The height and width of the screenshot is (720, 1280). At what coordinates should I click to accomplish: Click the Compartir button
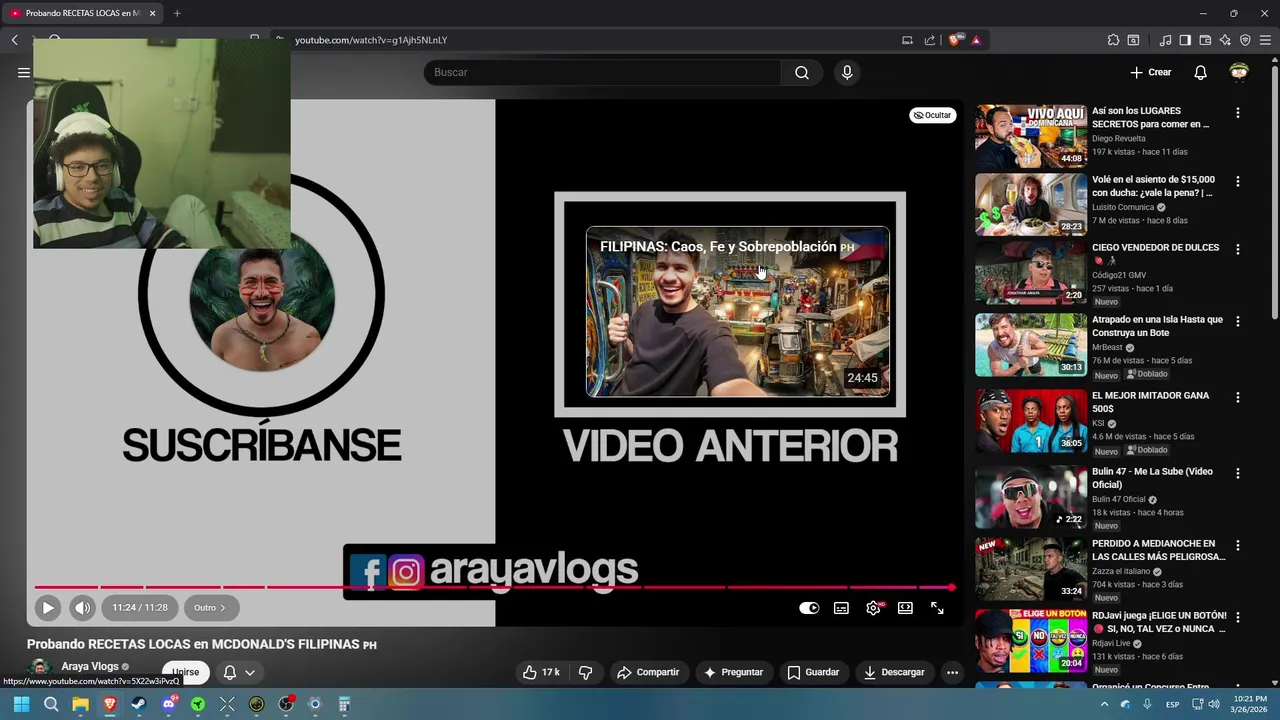[648, 672]
